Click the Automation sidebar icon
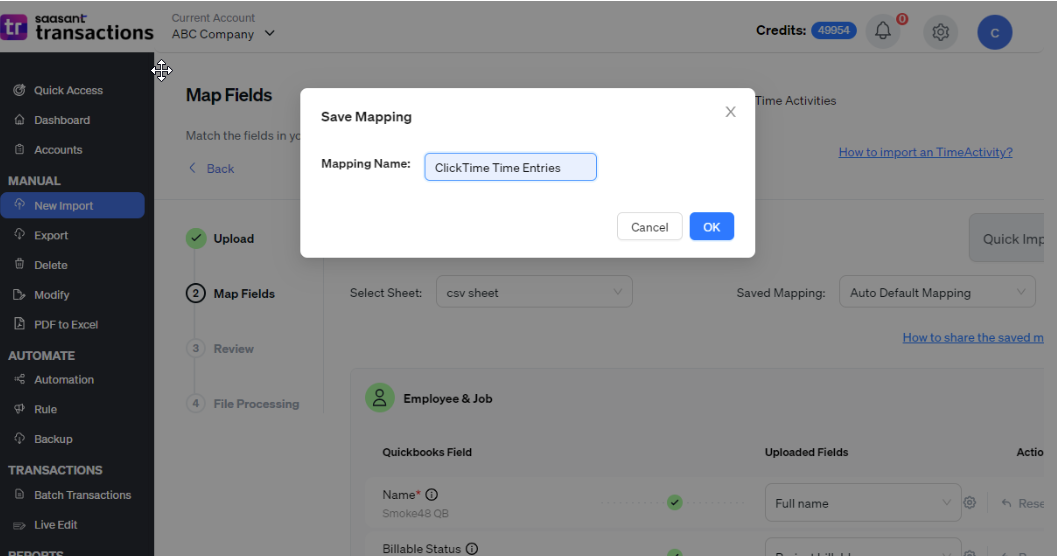The image size is (1057, 556). point(20,379)
